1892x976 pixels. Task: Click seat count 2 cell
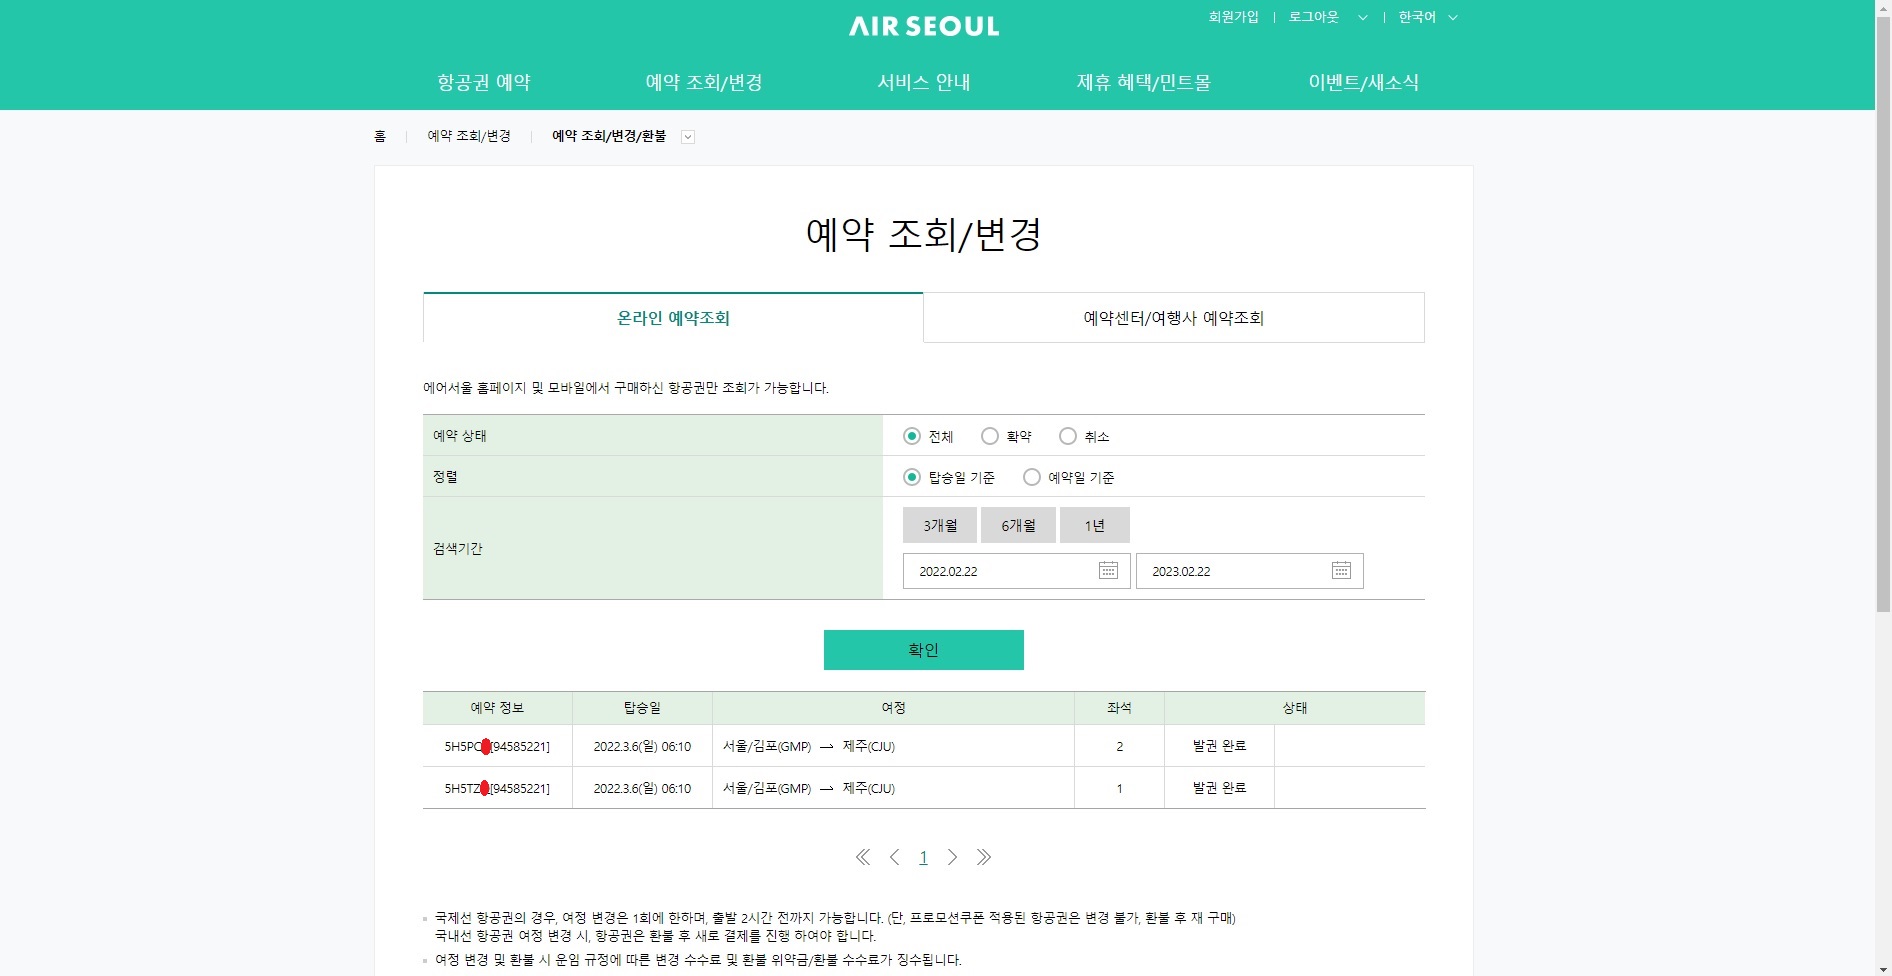(1119, 746)
